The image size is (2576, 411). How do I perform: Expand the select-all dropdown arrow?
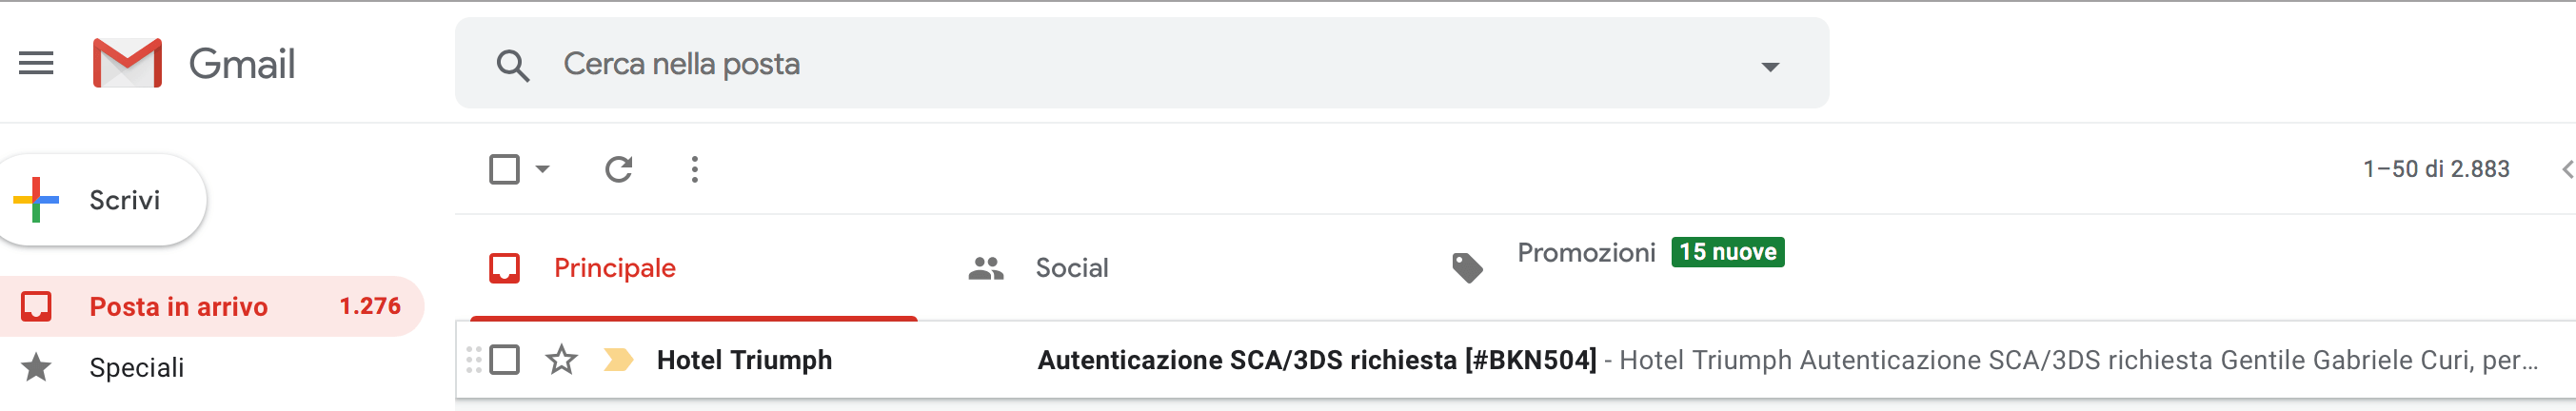pos(542,169)
